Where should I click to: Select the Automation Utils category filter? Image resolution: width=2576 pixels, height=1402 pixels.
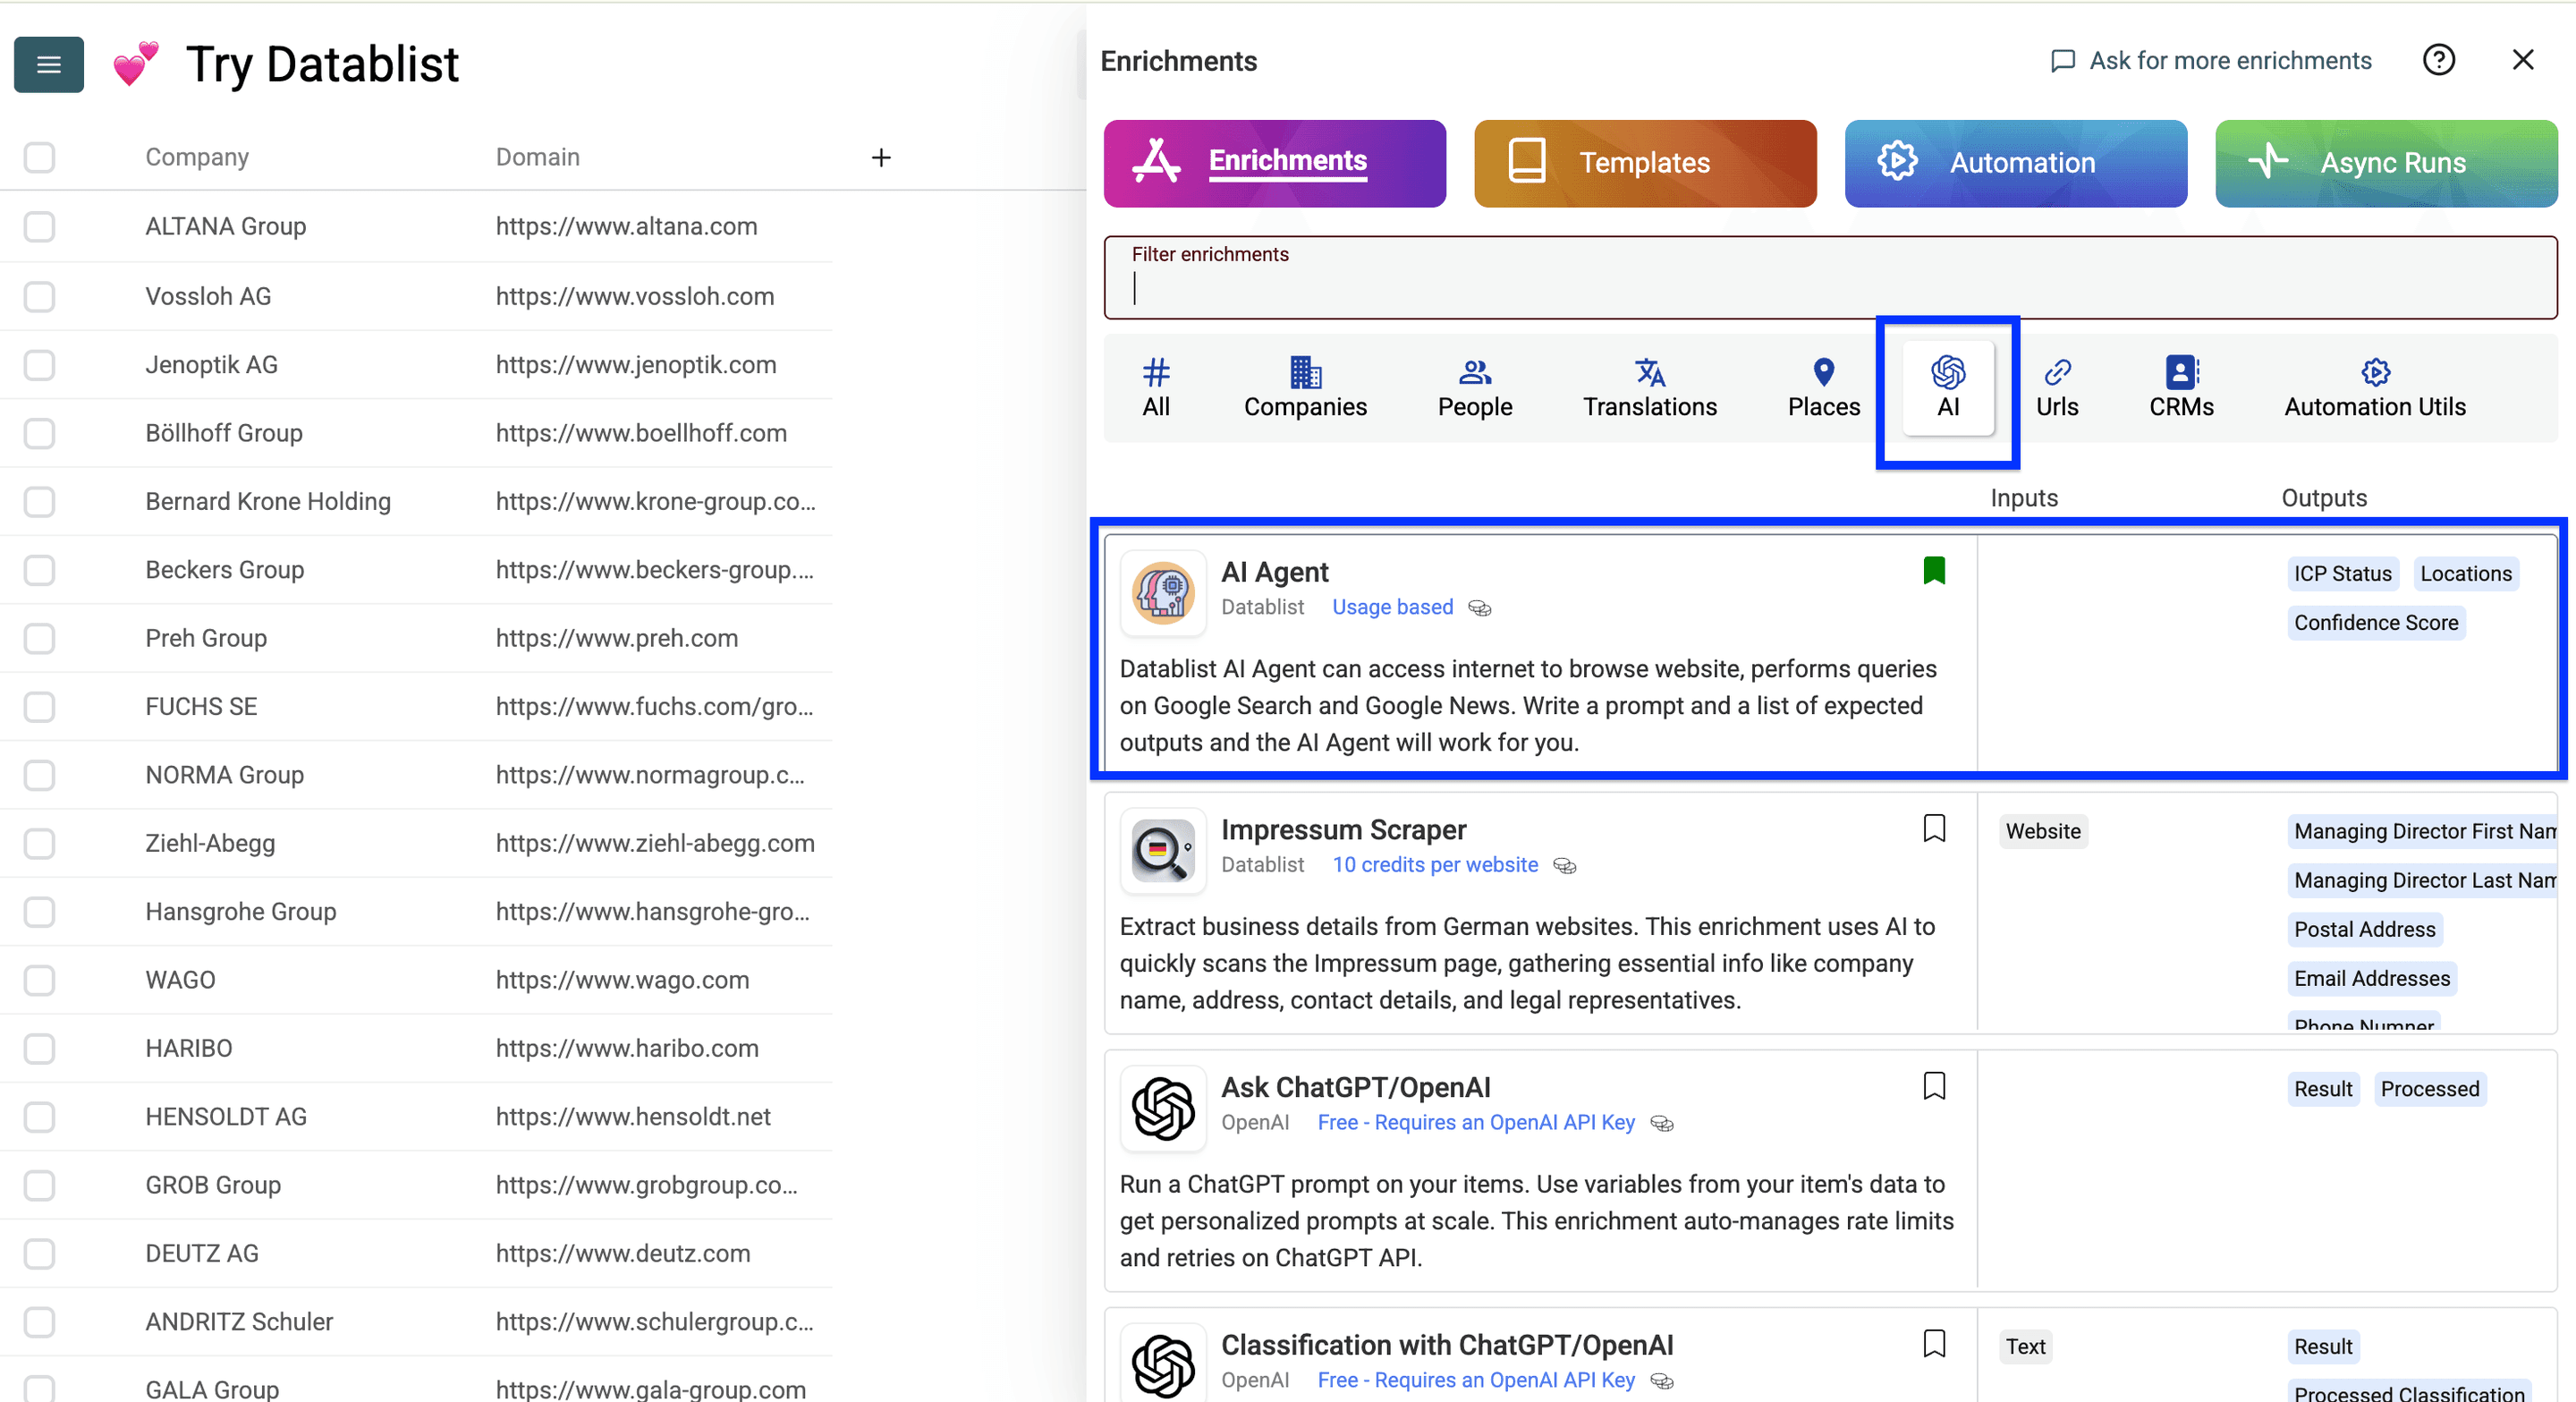tap(2375, 388)
